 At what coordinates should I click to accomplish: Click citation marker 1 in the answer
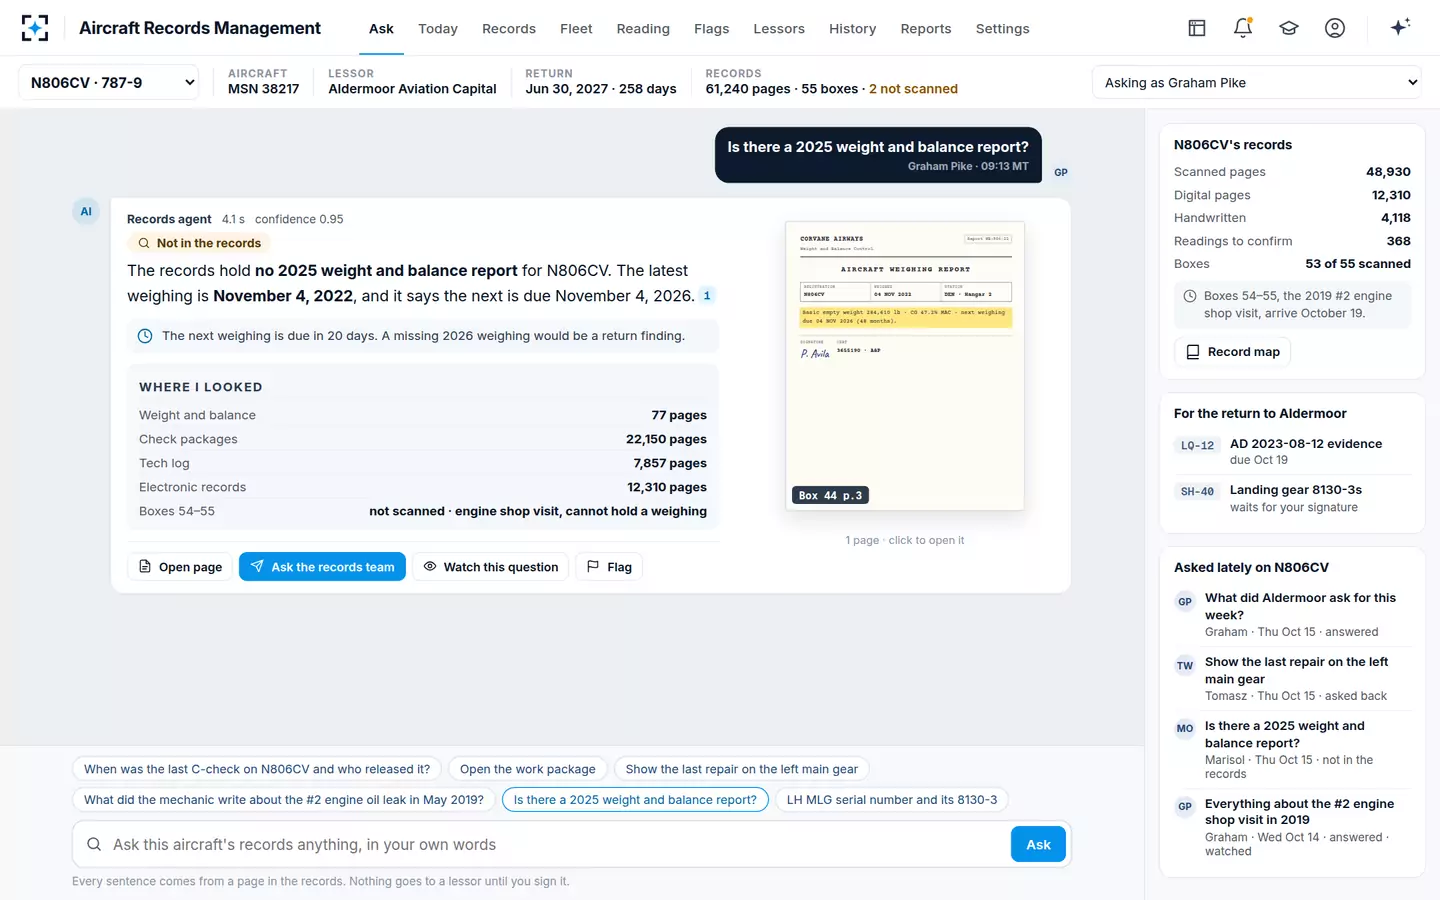click(707, 295)
